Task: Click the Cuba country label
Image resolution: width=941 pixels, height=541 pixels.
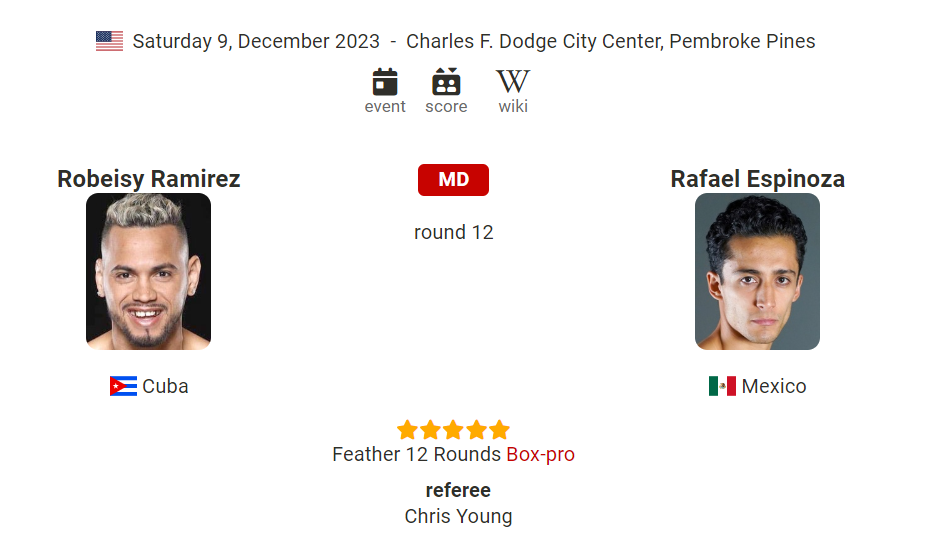Action: (165, 386)
